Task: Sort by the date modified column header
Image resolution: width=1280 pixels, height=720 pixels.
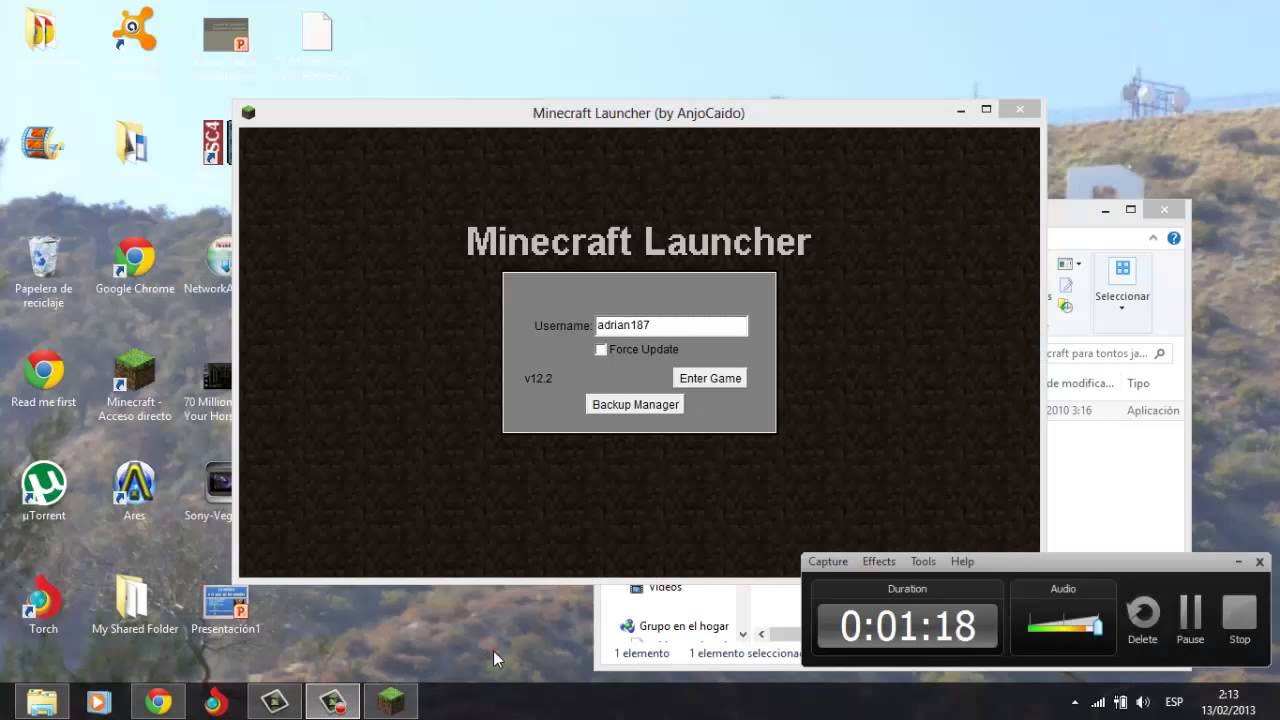Action: [1080, 383]
